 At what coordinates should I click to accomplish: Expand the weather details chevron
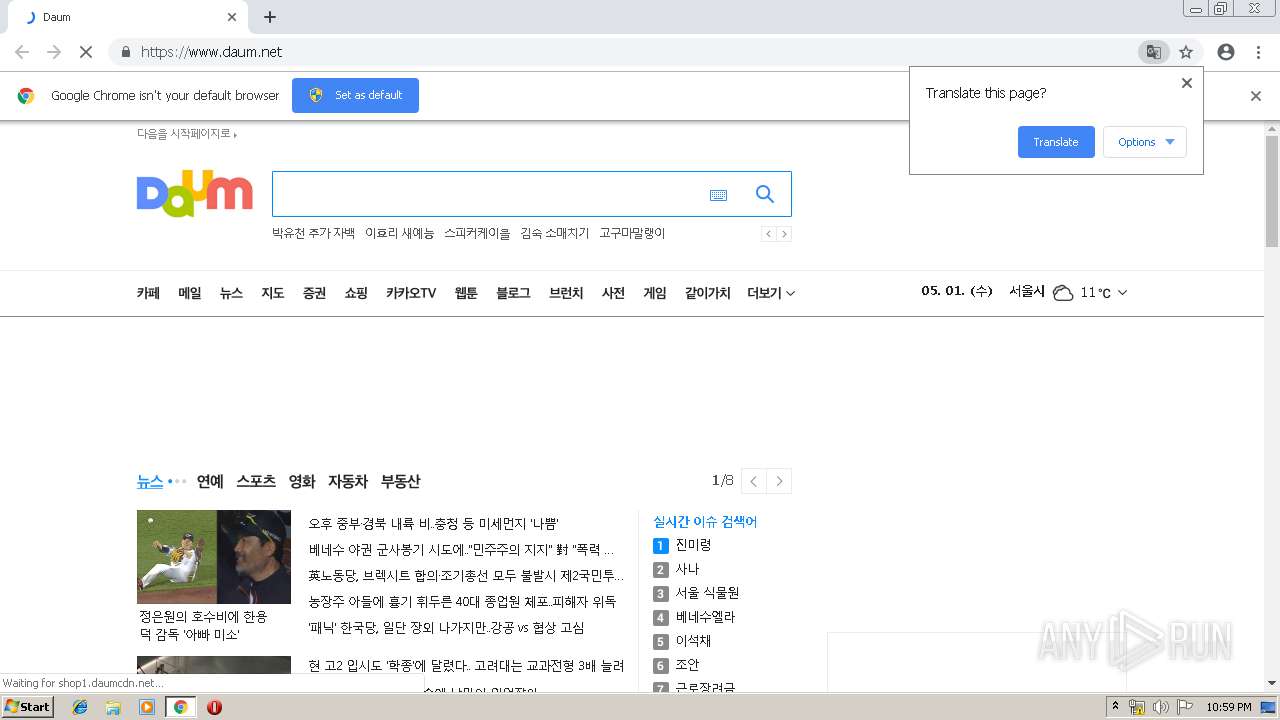pos(1122,293)
